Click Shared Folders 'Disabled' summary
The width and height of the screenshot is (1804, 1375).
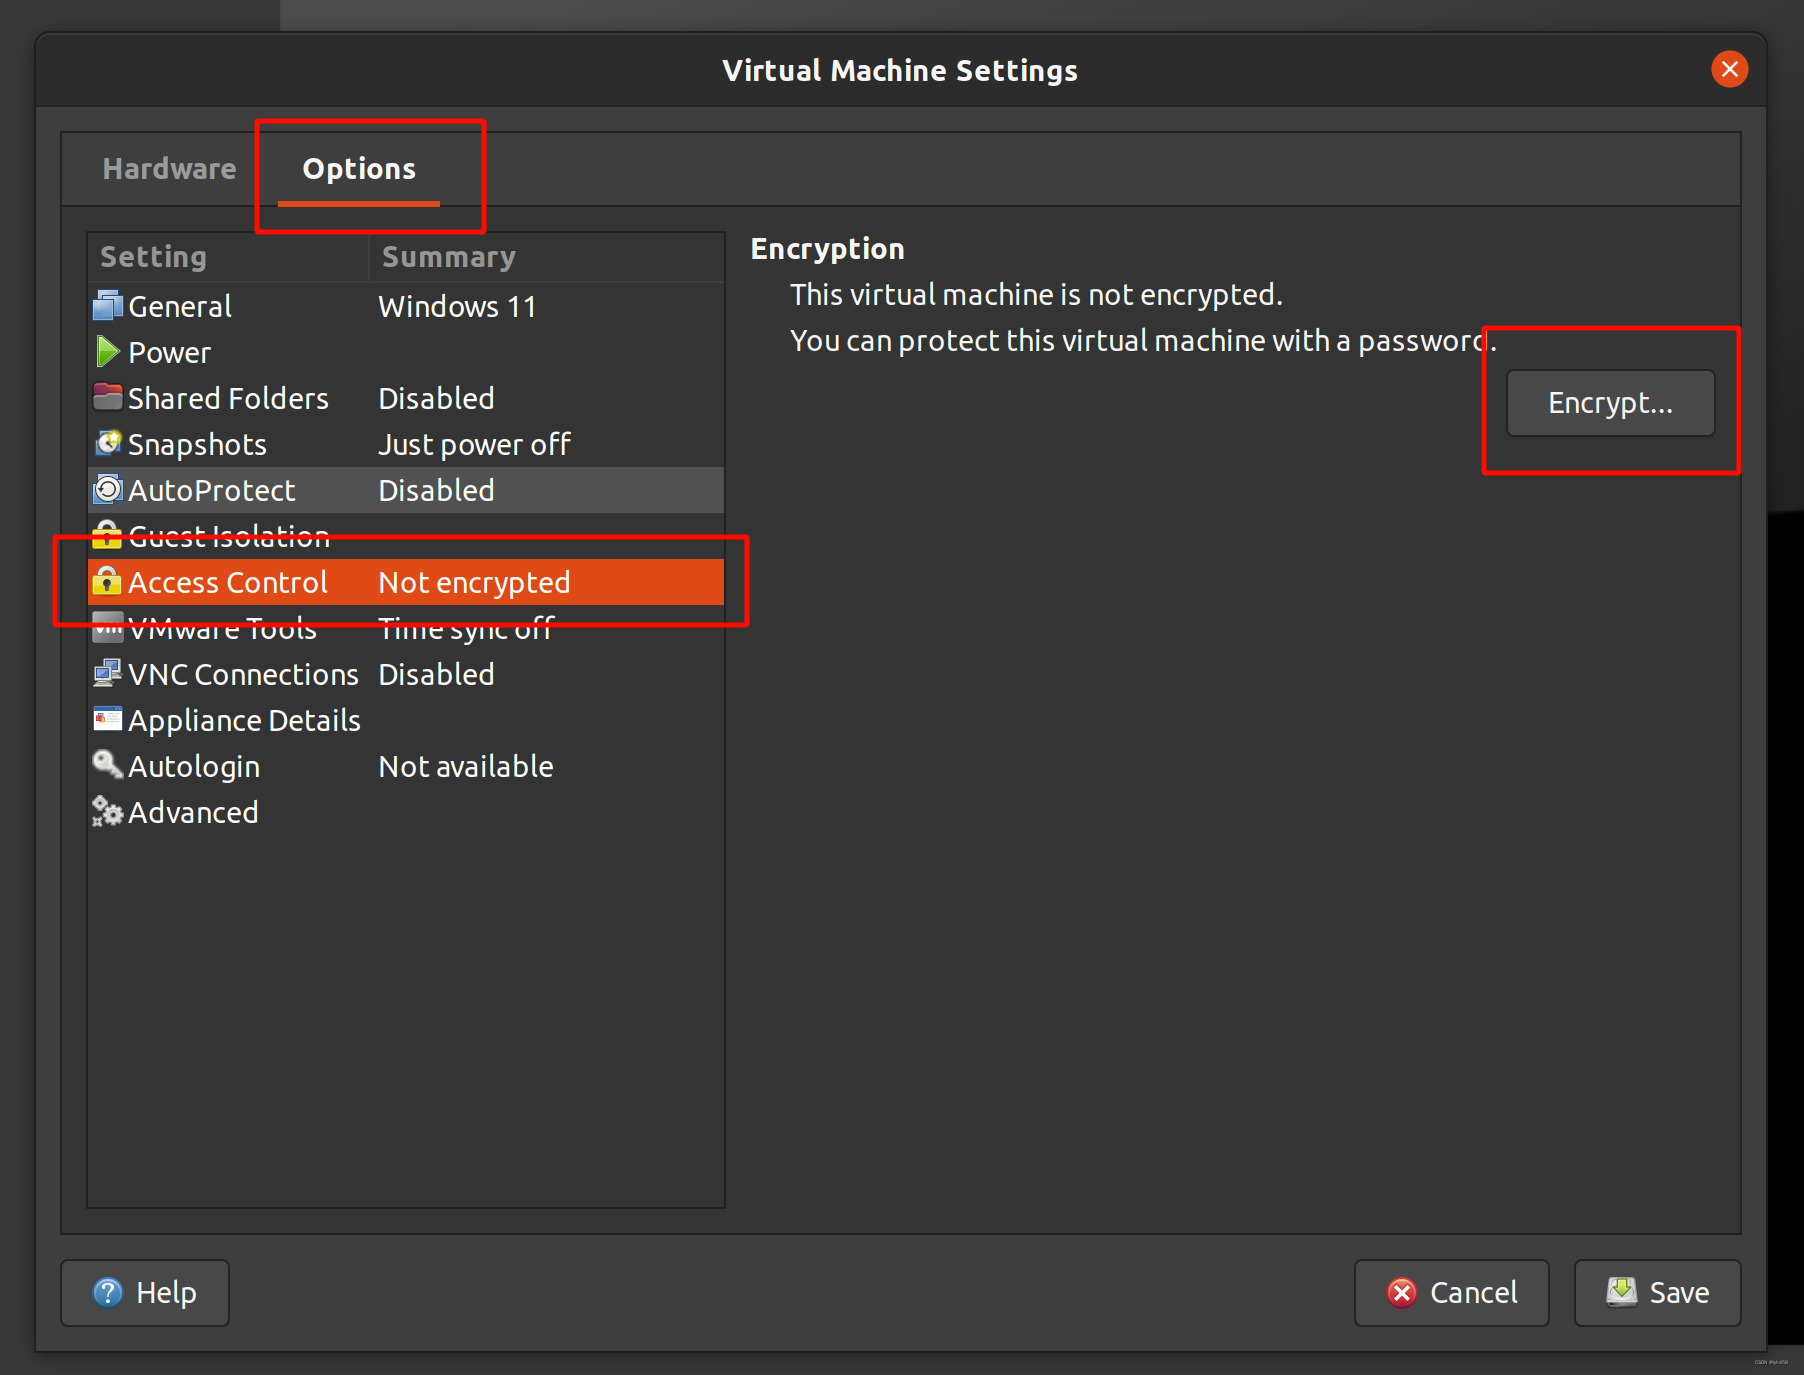436,398
